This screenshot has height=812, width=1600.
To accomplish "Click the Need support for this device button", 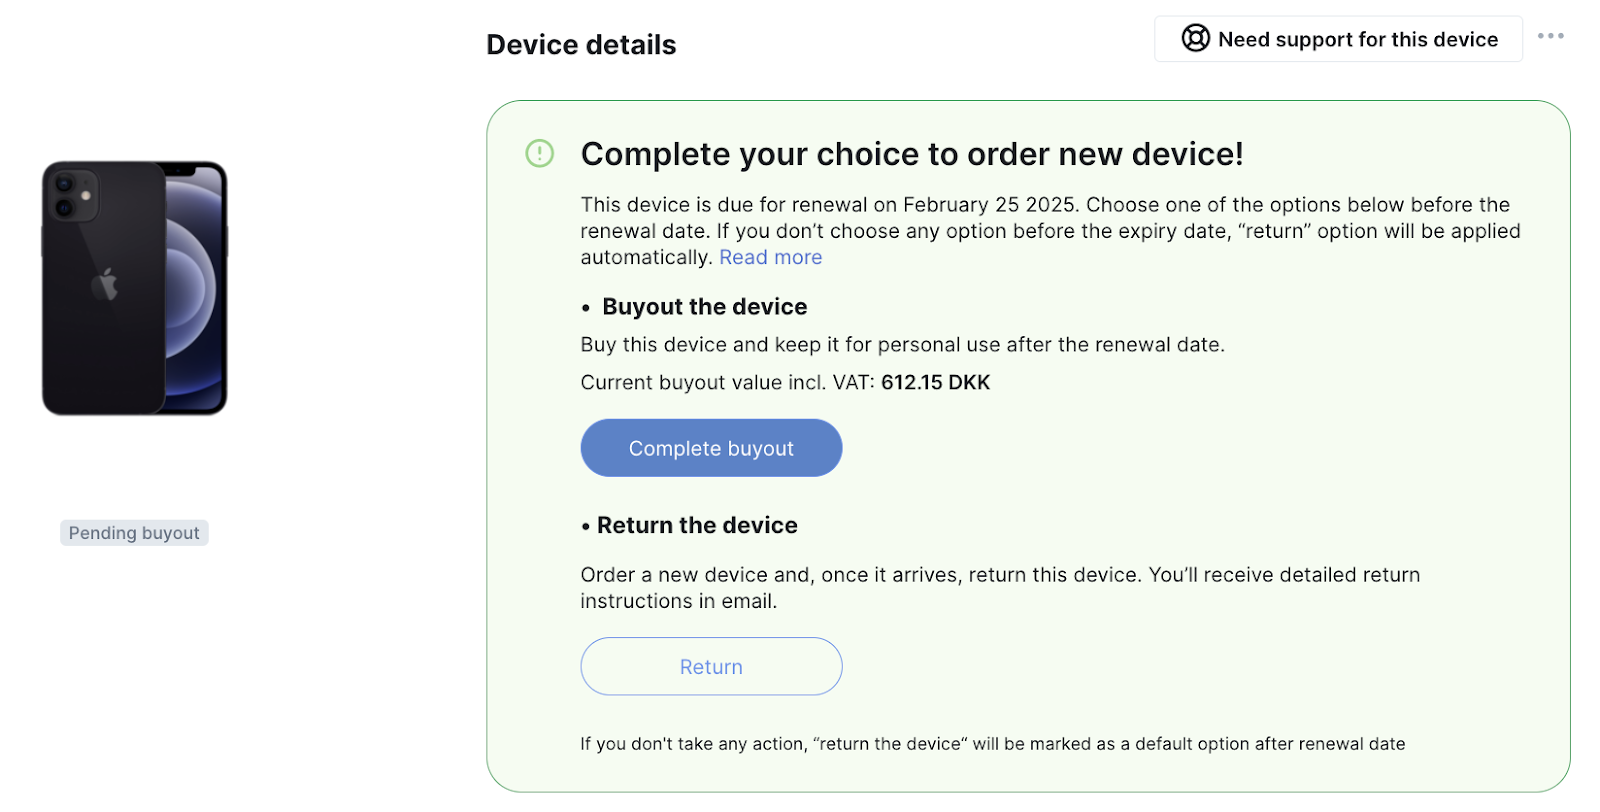I will pos(1338,39).
